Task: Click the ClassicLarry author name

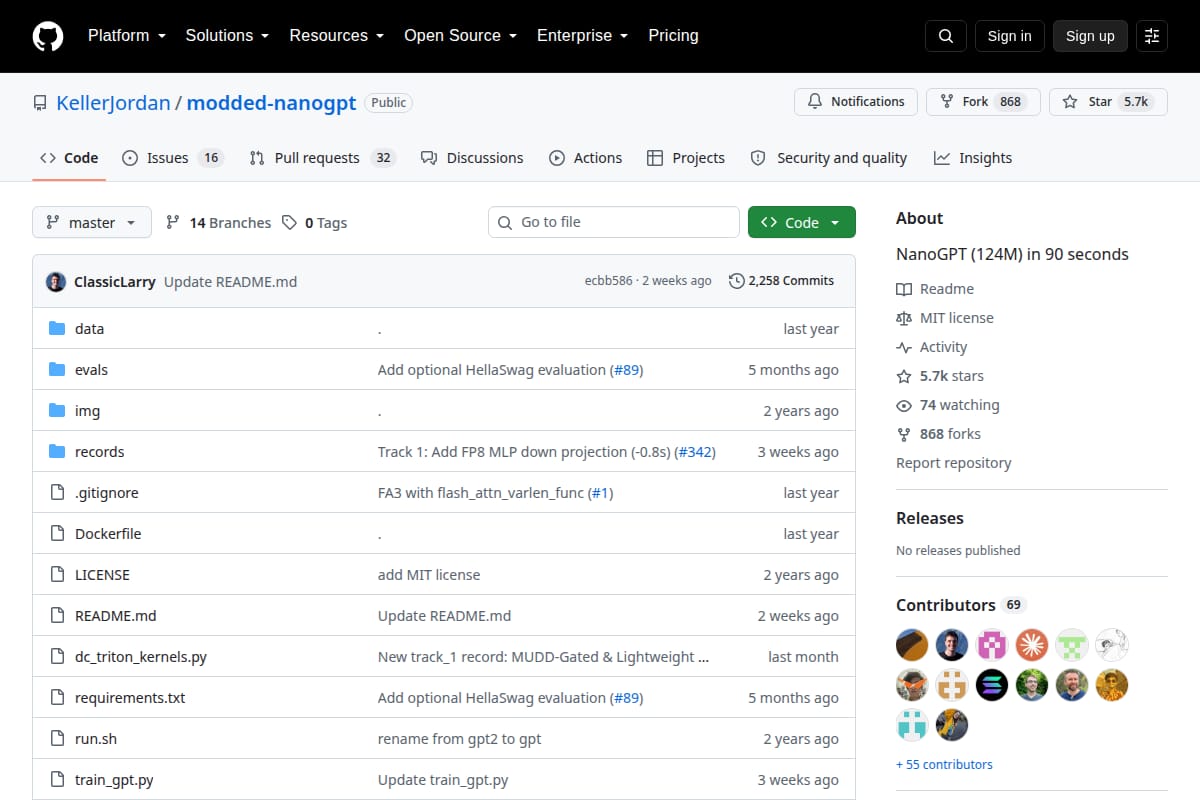Action: pyautogui.click(x=115, y=281)
